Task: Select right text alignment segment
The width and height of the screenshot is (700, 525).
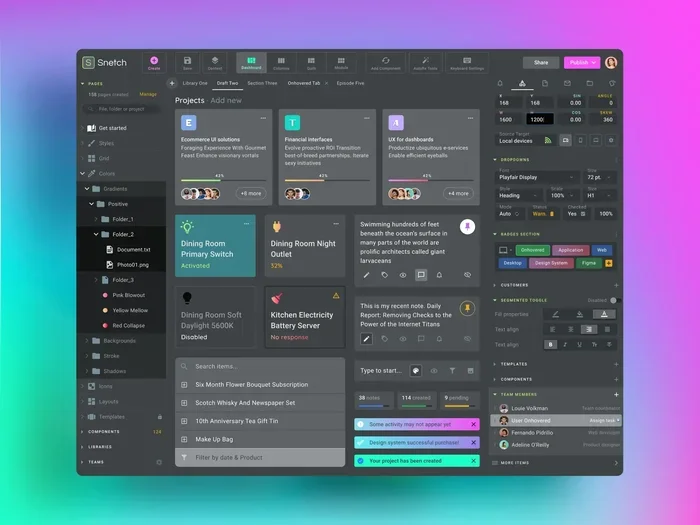Action: point(589,329)
